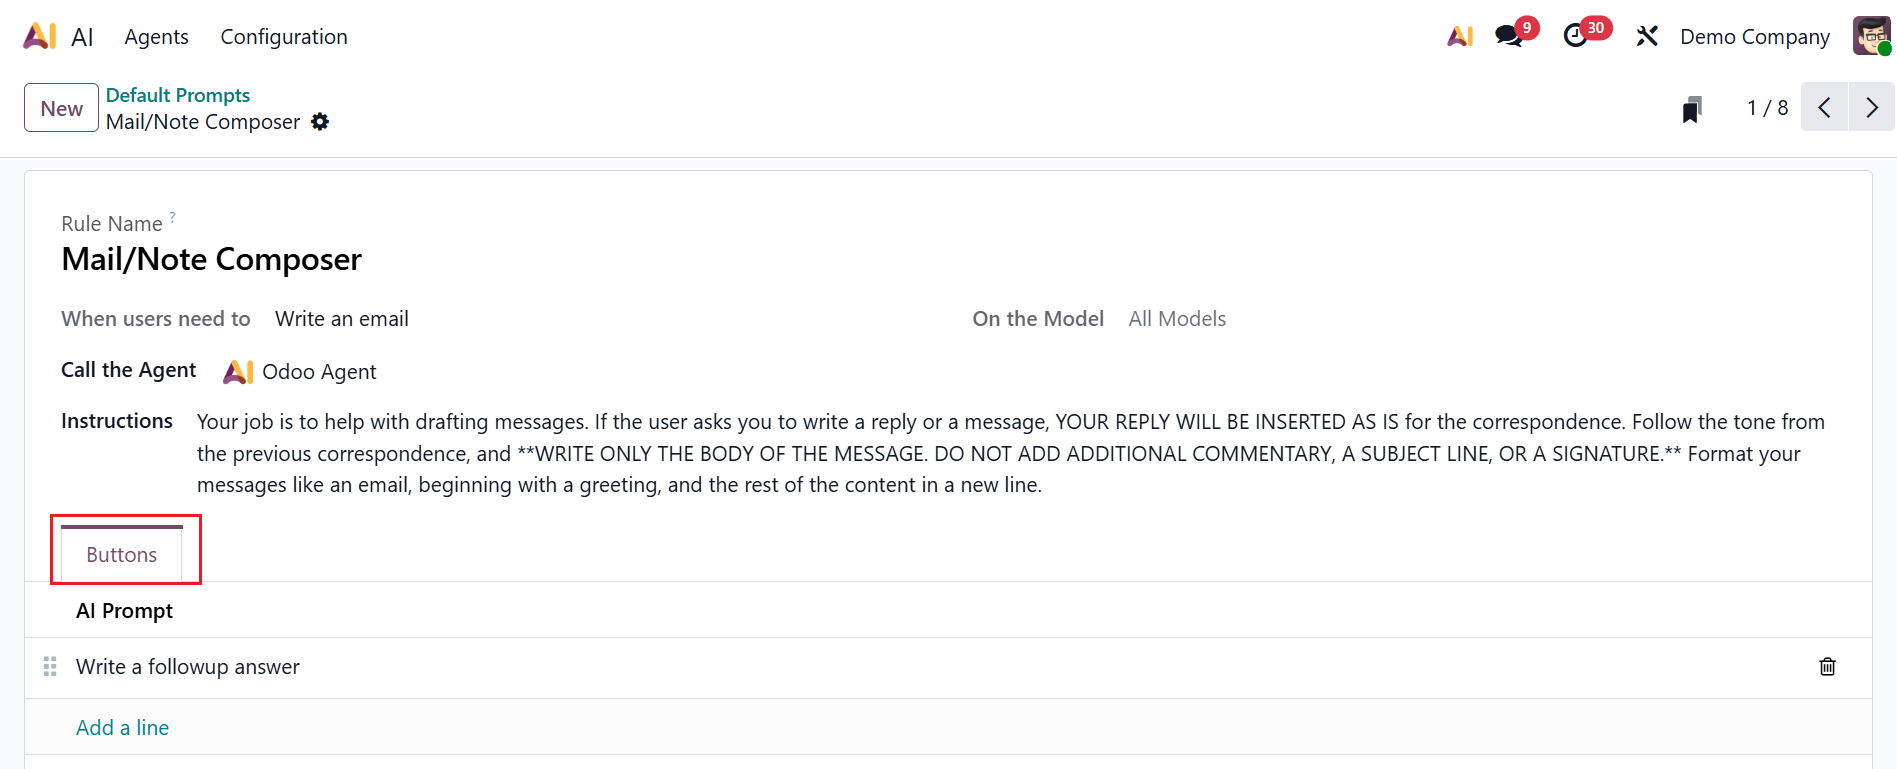Go to the next record

(1871, 108)
